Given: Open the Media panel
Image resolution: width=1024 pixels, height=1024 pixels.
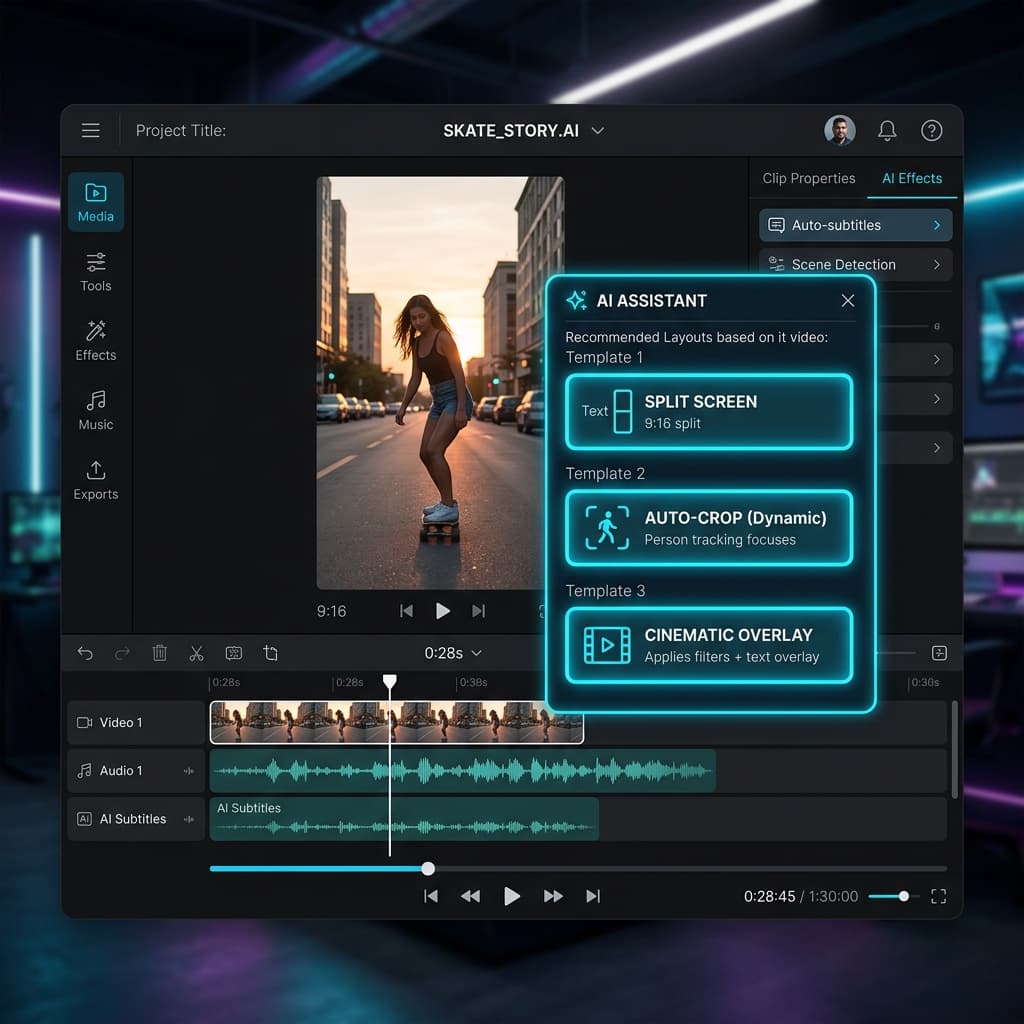Looking at the screenshot, I should [x=96, y=202].
